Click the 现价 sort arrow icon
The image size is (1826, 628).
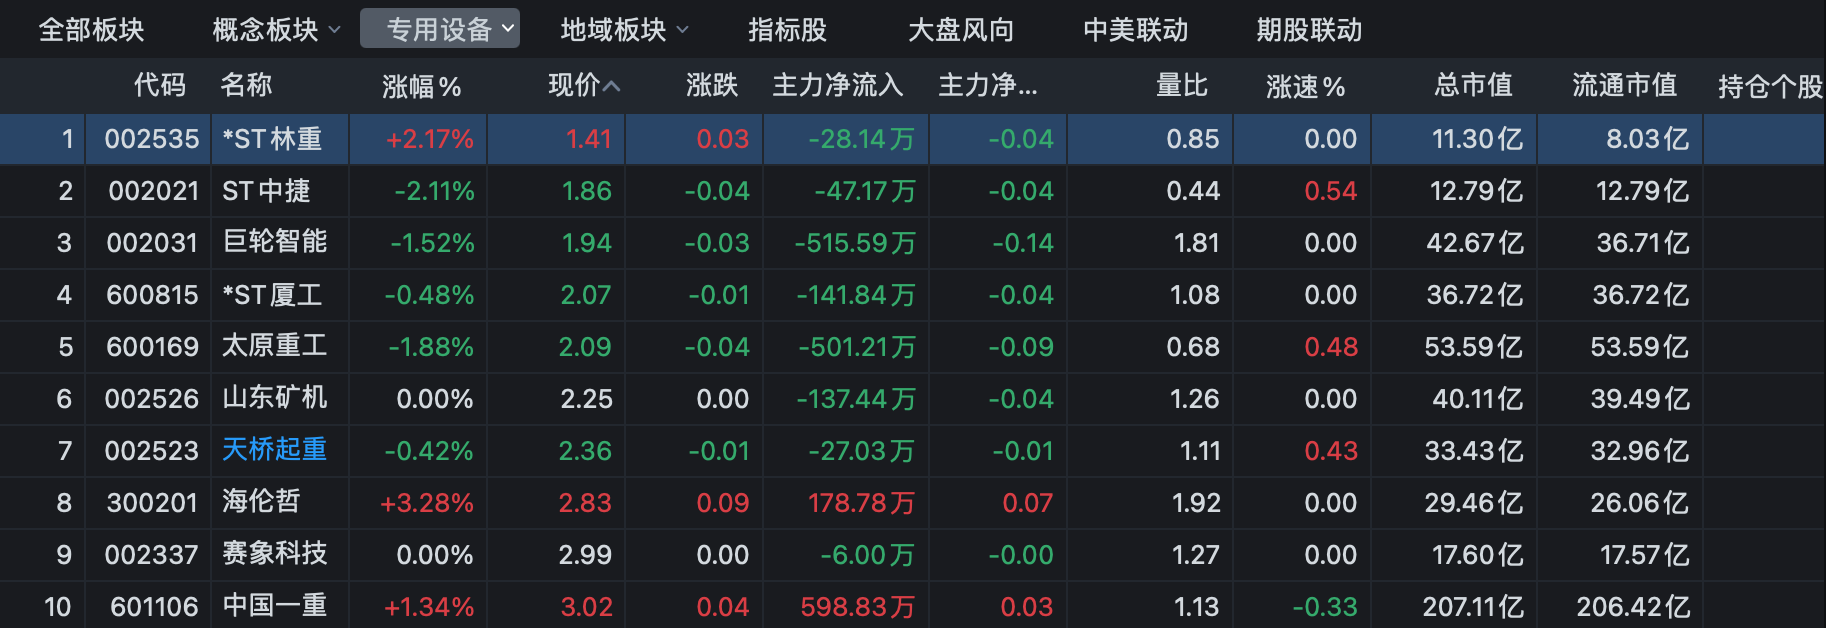[612, 87]
